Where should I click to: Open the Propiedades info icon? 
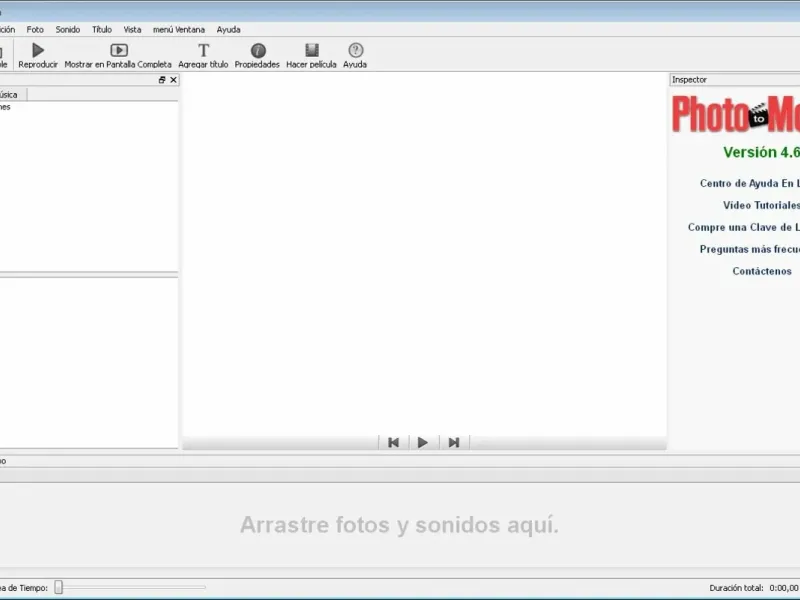258,51
